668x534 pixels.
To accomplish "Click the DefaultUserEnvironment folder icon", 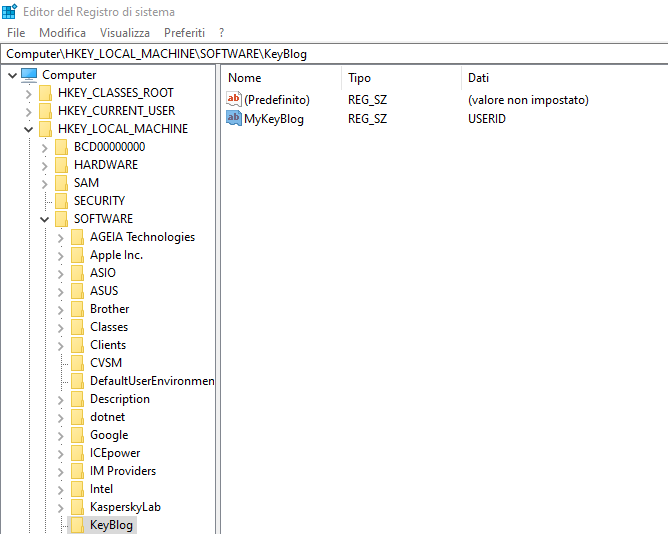I will pyautogui.click(x=77, y=381).
